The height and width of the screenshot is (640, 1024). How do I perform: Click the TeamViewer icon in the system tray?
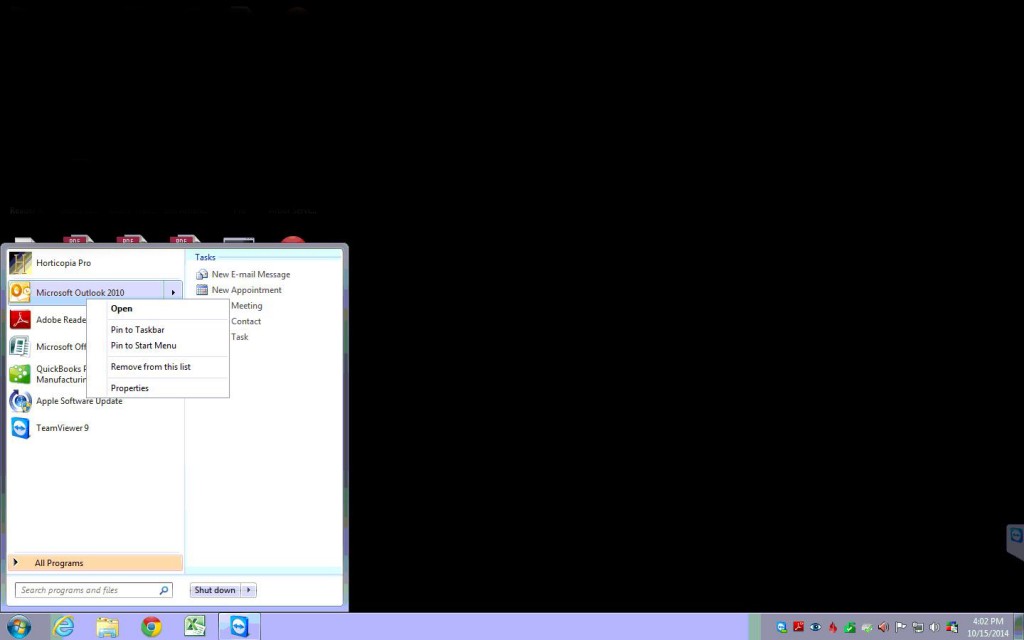[x=782, y=627]
